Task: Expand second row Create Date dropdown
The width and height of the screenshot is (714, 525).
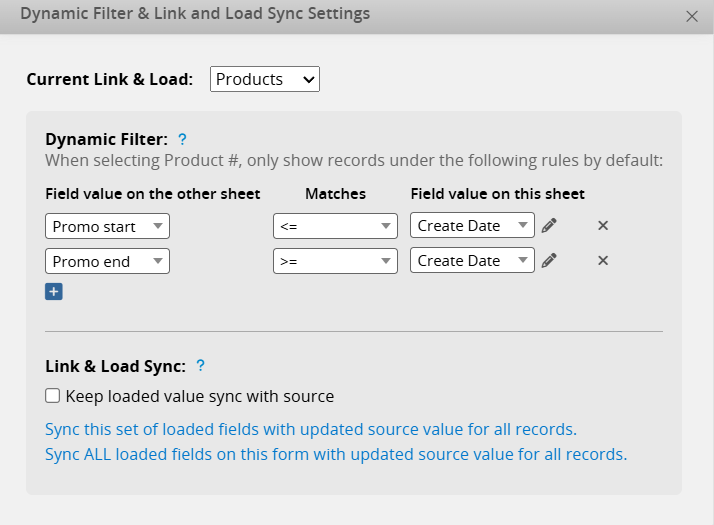Action: tap(472, 261)
